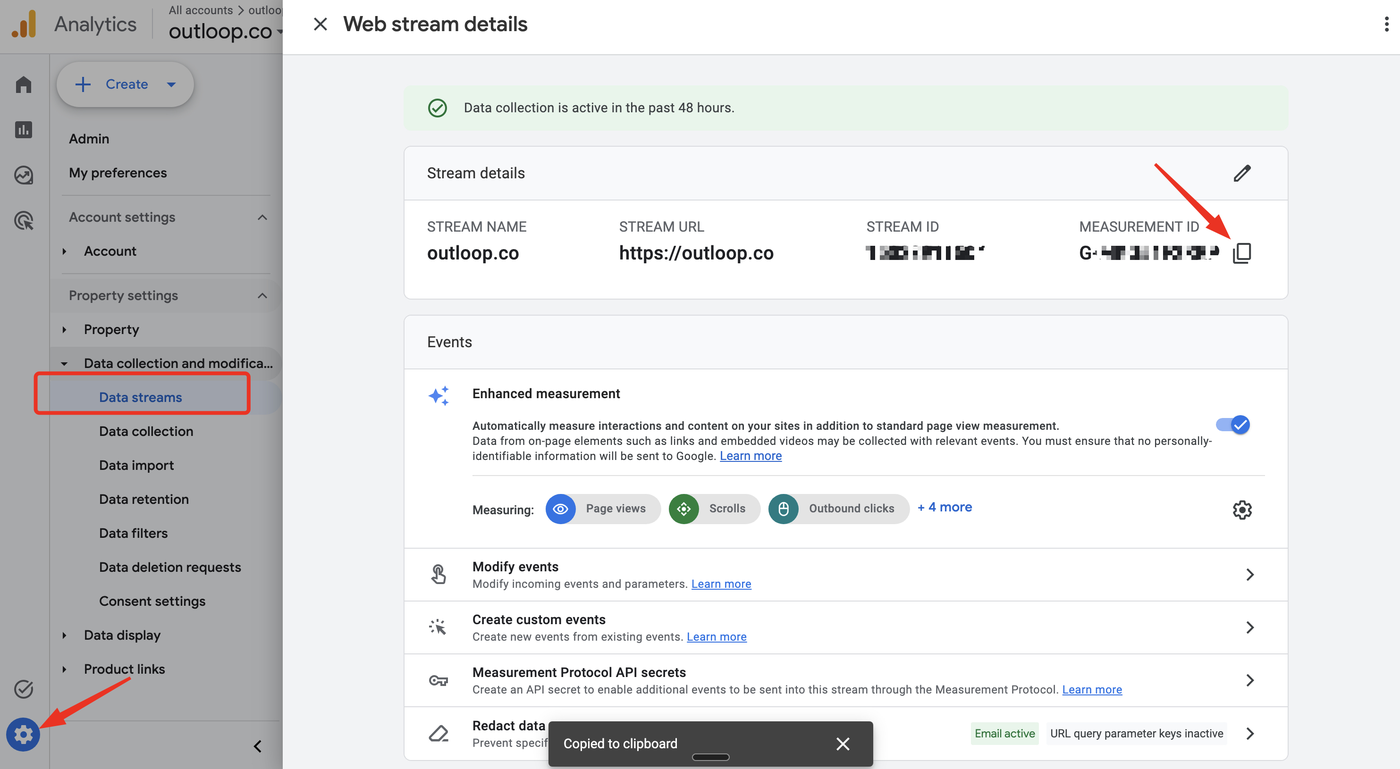Open the Analytics Home icon in sidebar
The height and width of the screenshot is (769, 1400).
click(24, 85)
